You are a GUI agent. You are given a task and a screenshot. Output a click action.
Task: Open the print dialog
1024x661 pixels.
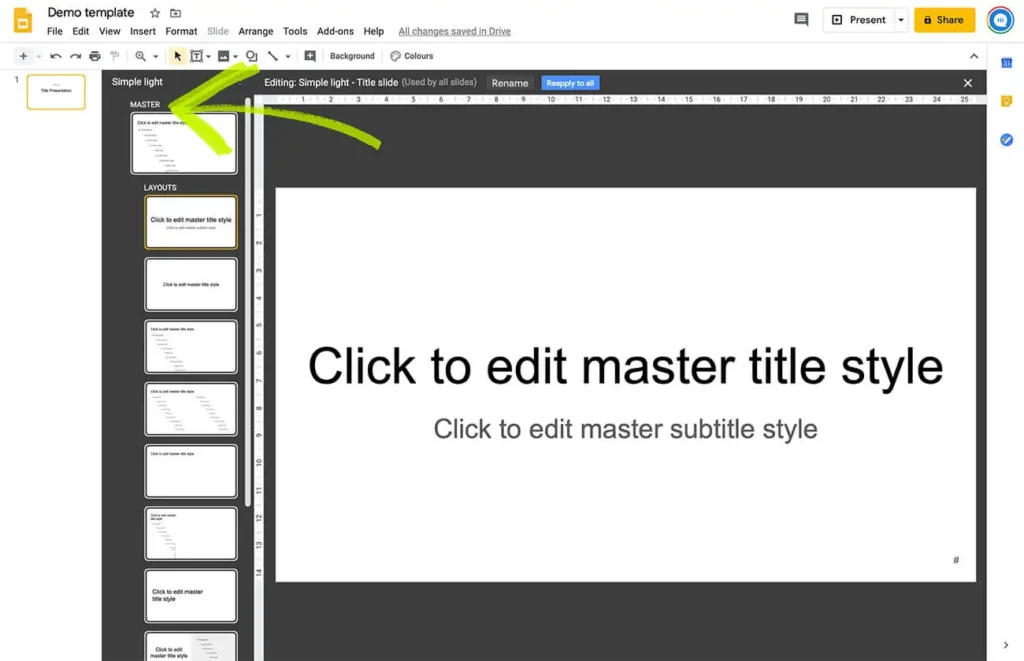point(95,56)
